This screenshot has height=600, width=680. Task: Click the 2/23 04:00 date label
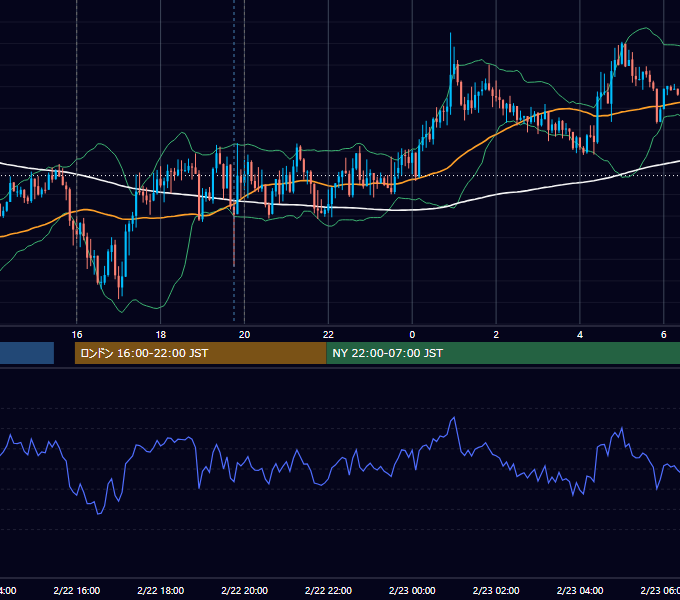coord(580,590)
